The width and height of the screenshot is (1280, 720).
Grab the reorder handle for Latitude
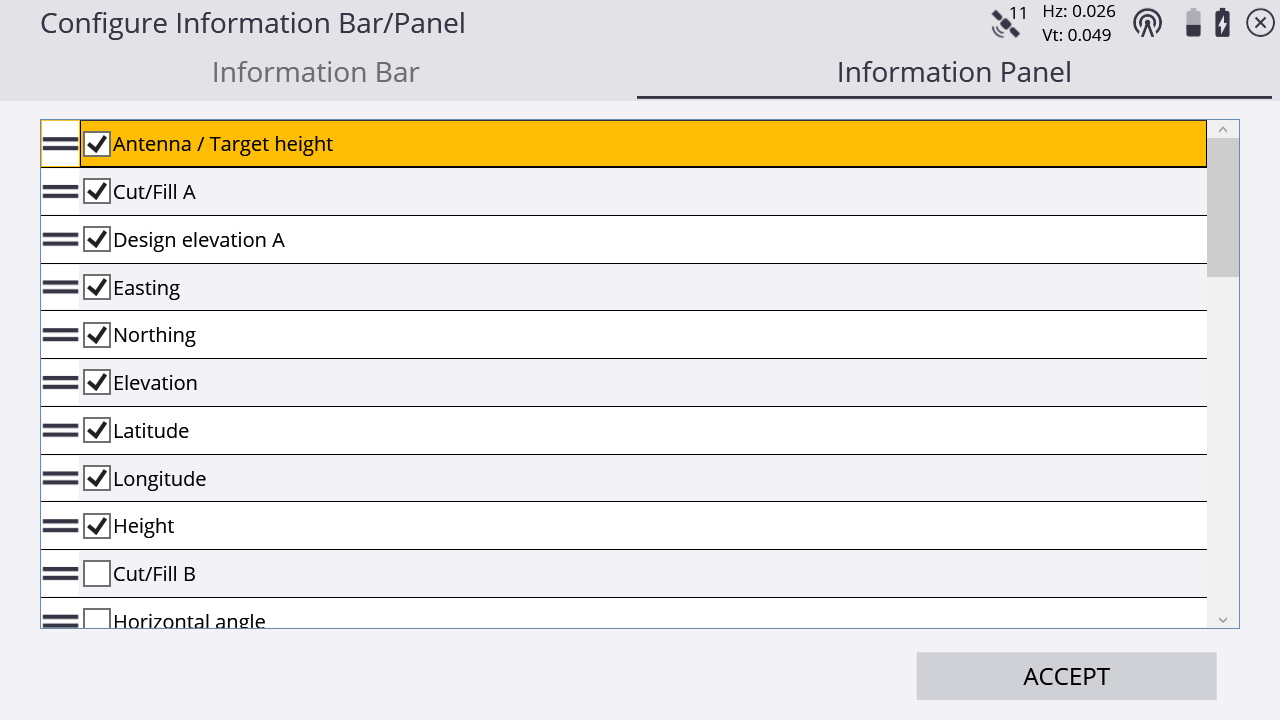click(60, 430)
